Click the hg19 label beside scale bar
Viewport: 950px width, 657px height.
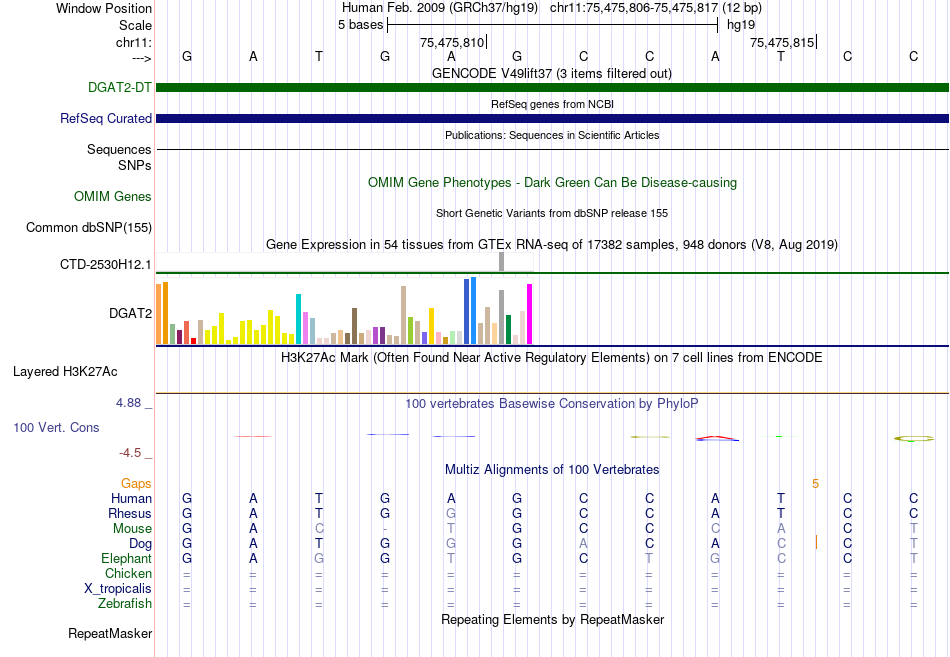click(741, 25)
